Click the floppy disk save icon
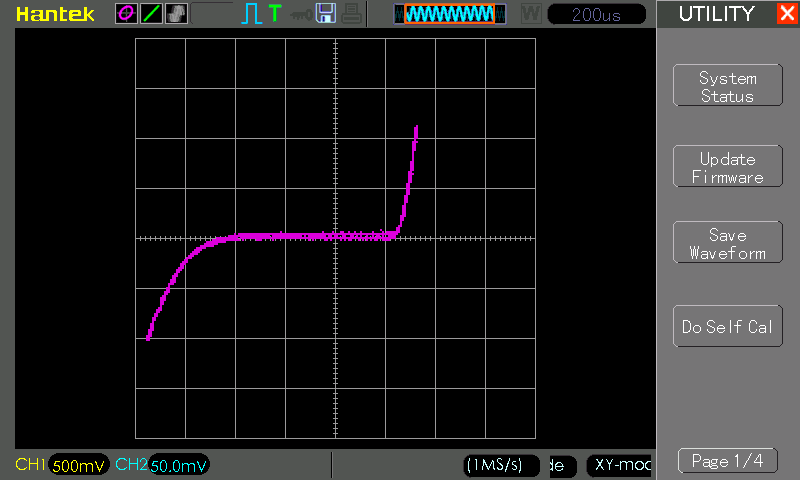This screenshot has height=480, width=800. coord(326,13)
